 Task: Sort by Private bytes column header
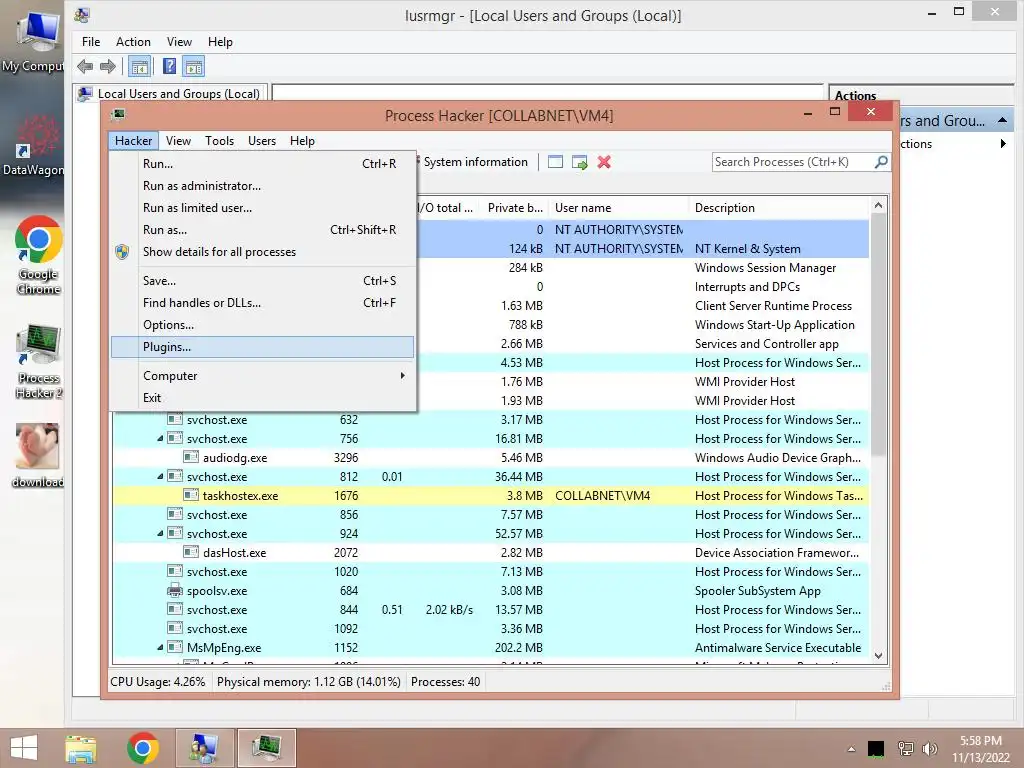(x=515, y=208)
